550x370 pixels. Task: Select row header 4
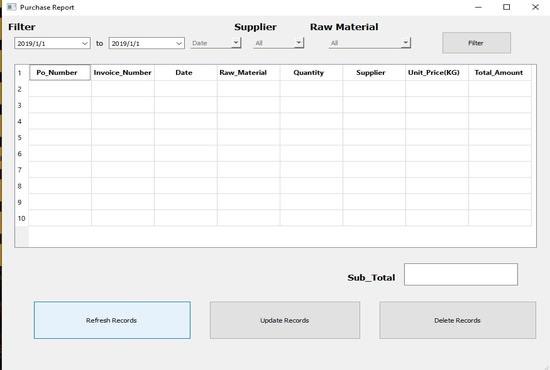pos(22,121)
